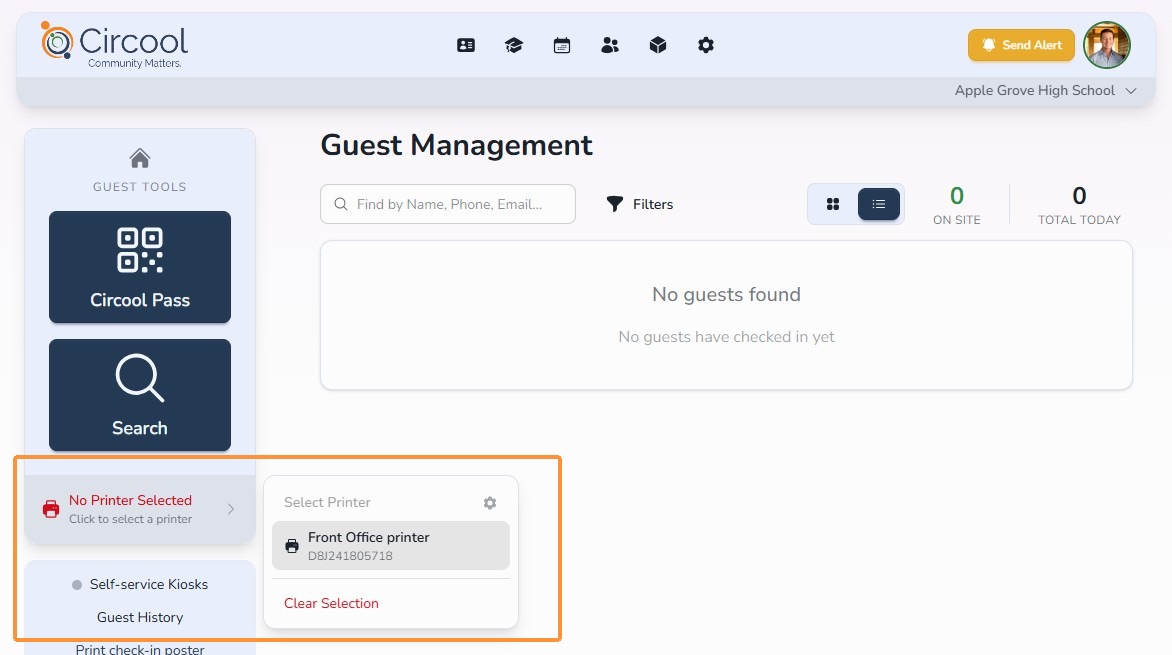Click the people group icon in the top navigation
This screenshot has width=1172, height=655.
point(610,46)
